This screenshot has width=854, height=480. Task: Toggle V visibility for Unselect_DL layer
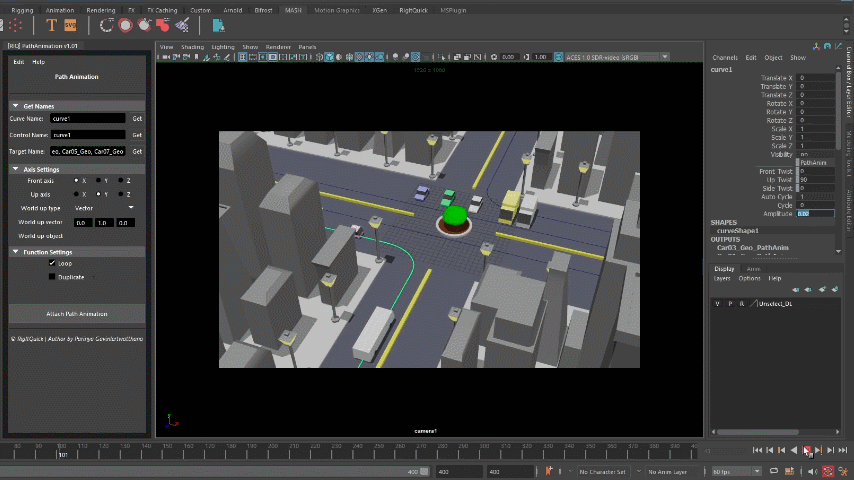pyautogui.click(x=717, y=303)
